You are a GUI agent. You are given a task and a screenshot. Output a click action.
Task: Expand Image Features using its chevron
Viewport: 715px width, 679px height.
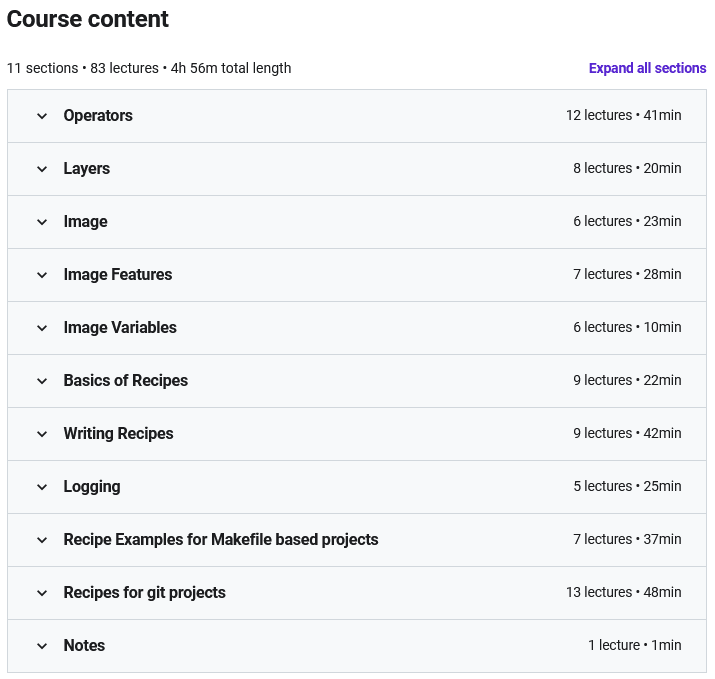[x=42, y=275]
